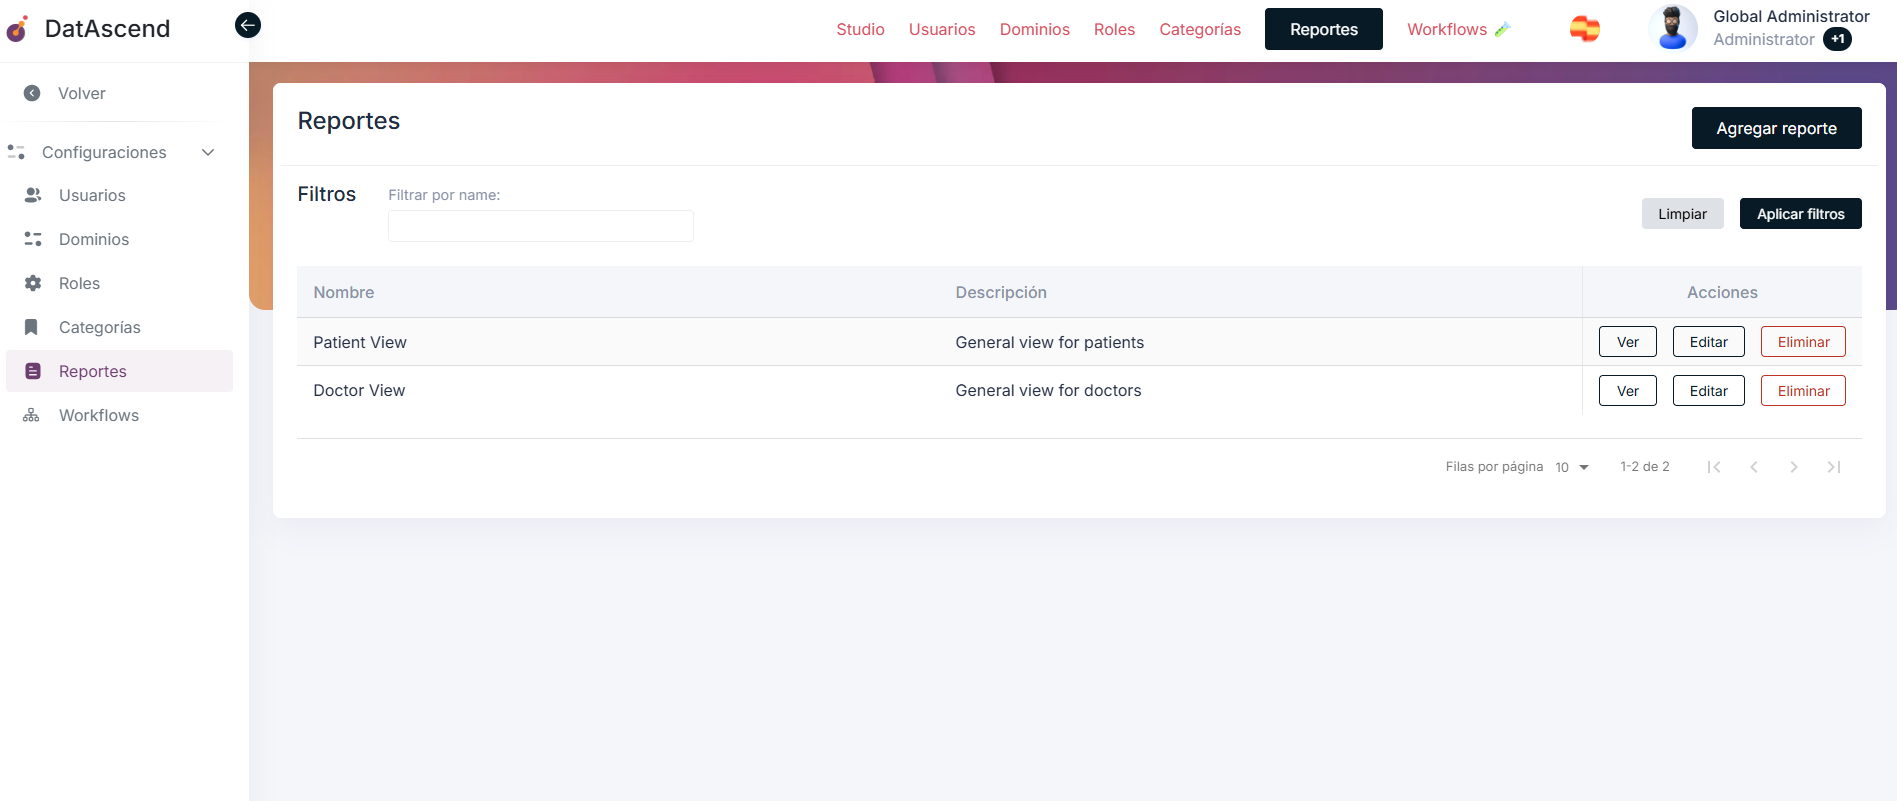The image size is (1897, 801).
Task: Open rows per page dropdown
Action: click(1572, 467)
